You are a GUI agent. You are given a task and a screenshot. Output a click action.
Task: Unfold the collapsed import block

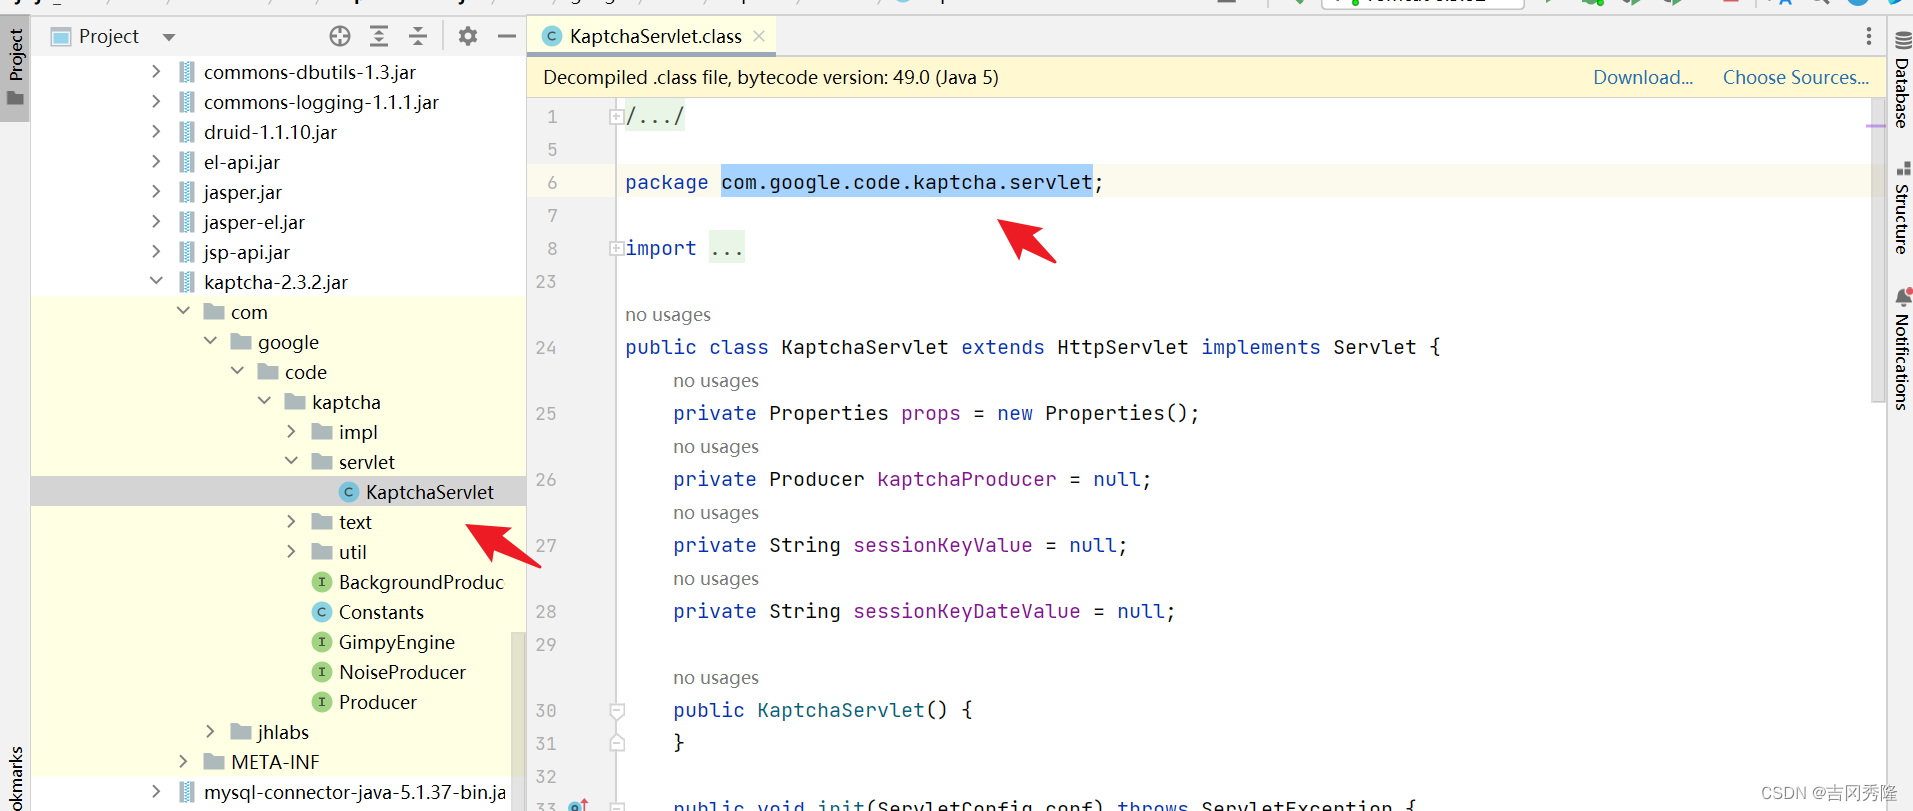click(616, 248)
